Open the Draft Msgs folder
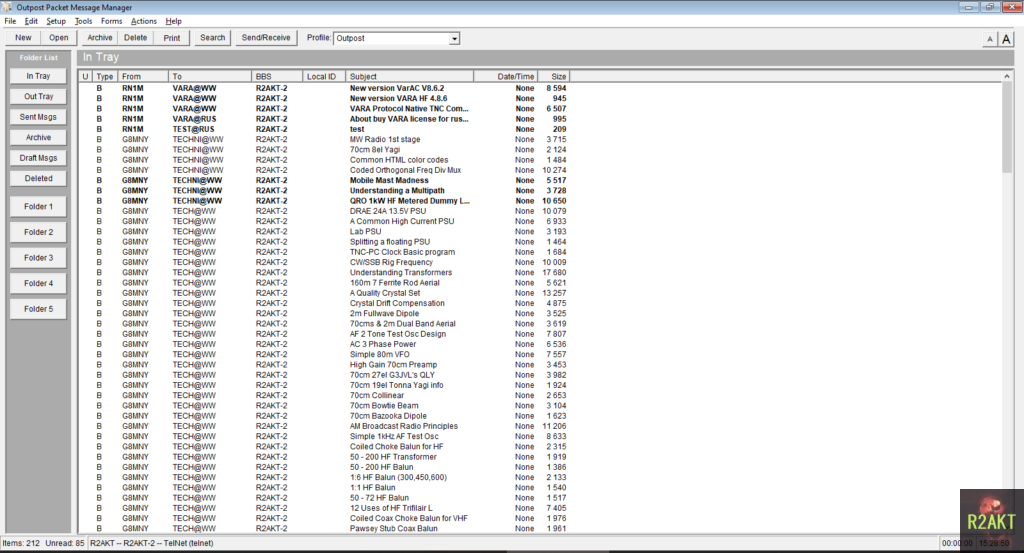 [39, 158]
